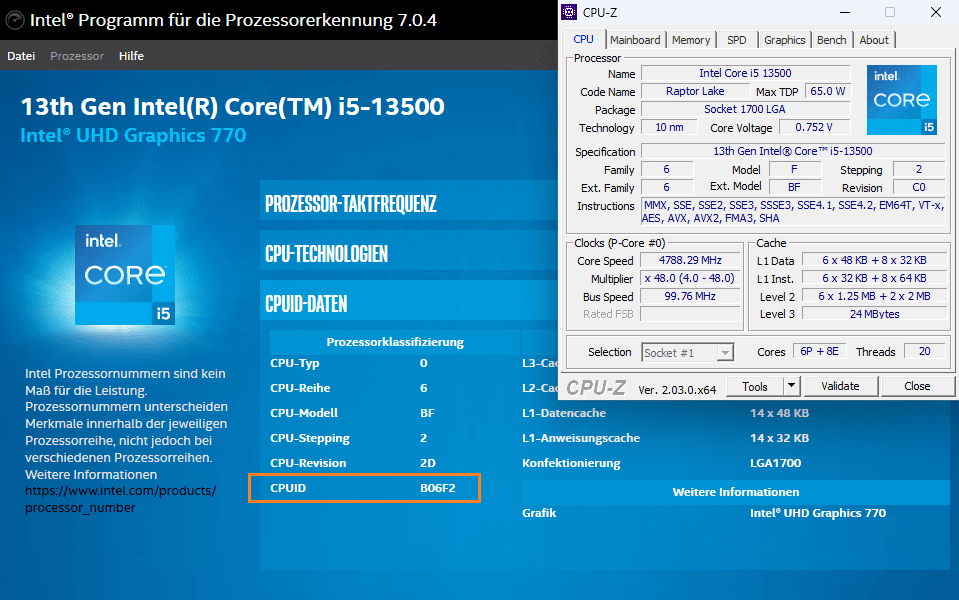This screenshot has height=600, width=959.
Task: Minimize the CPU-Z window
Action: [x=845, y=12]
